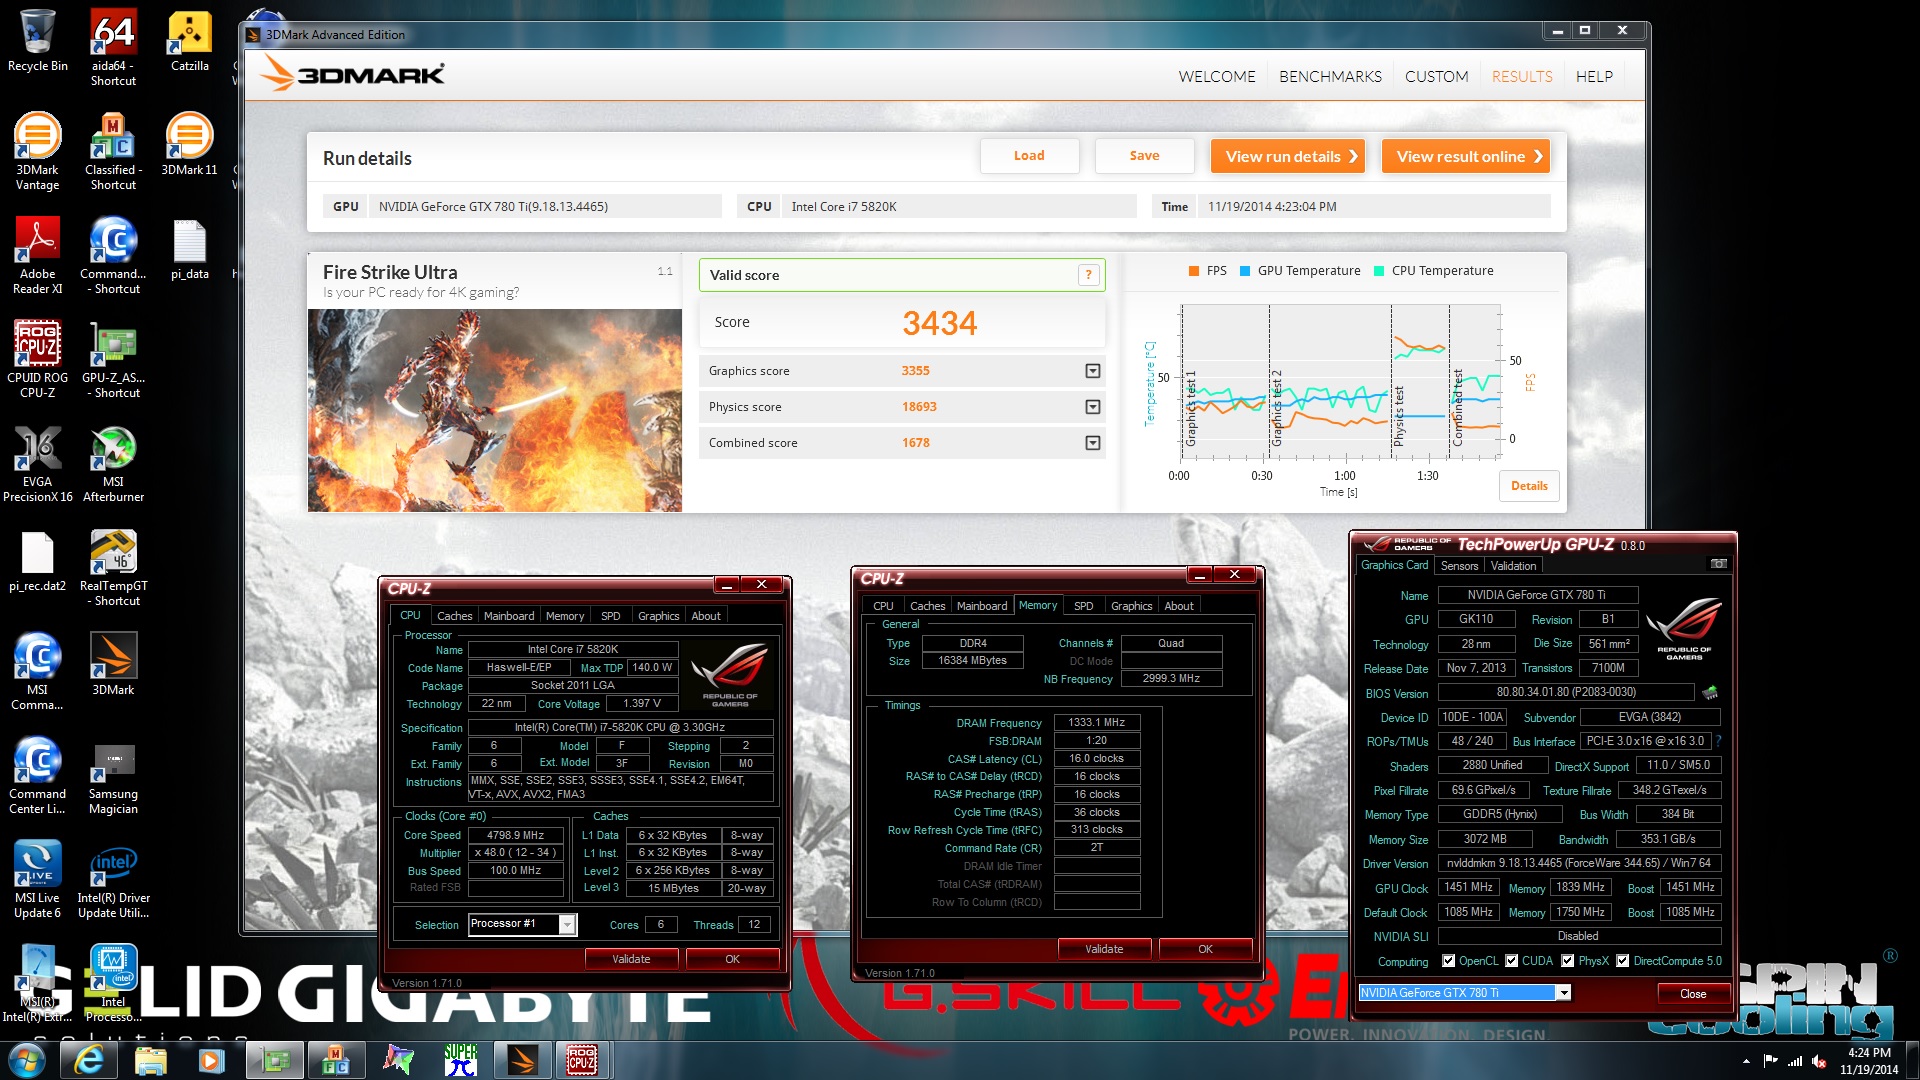Click OK in the memory CPU-Z window

(1205, 949)
